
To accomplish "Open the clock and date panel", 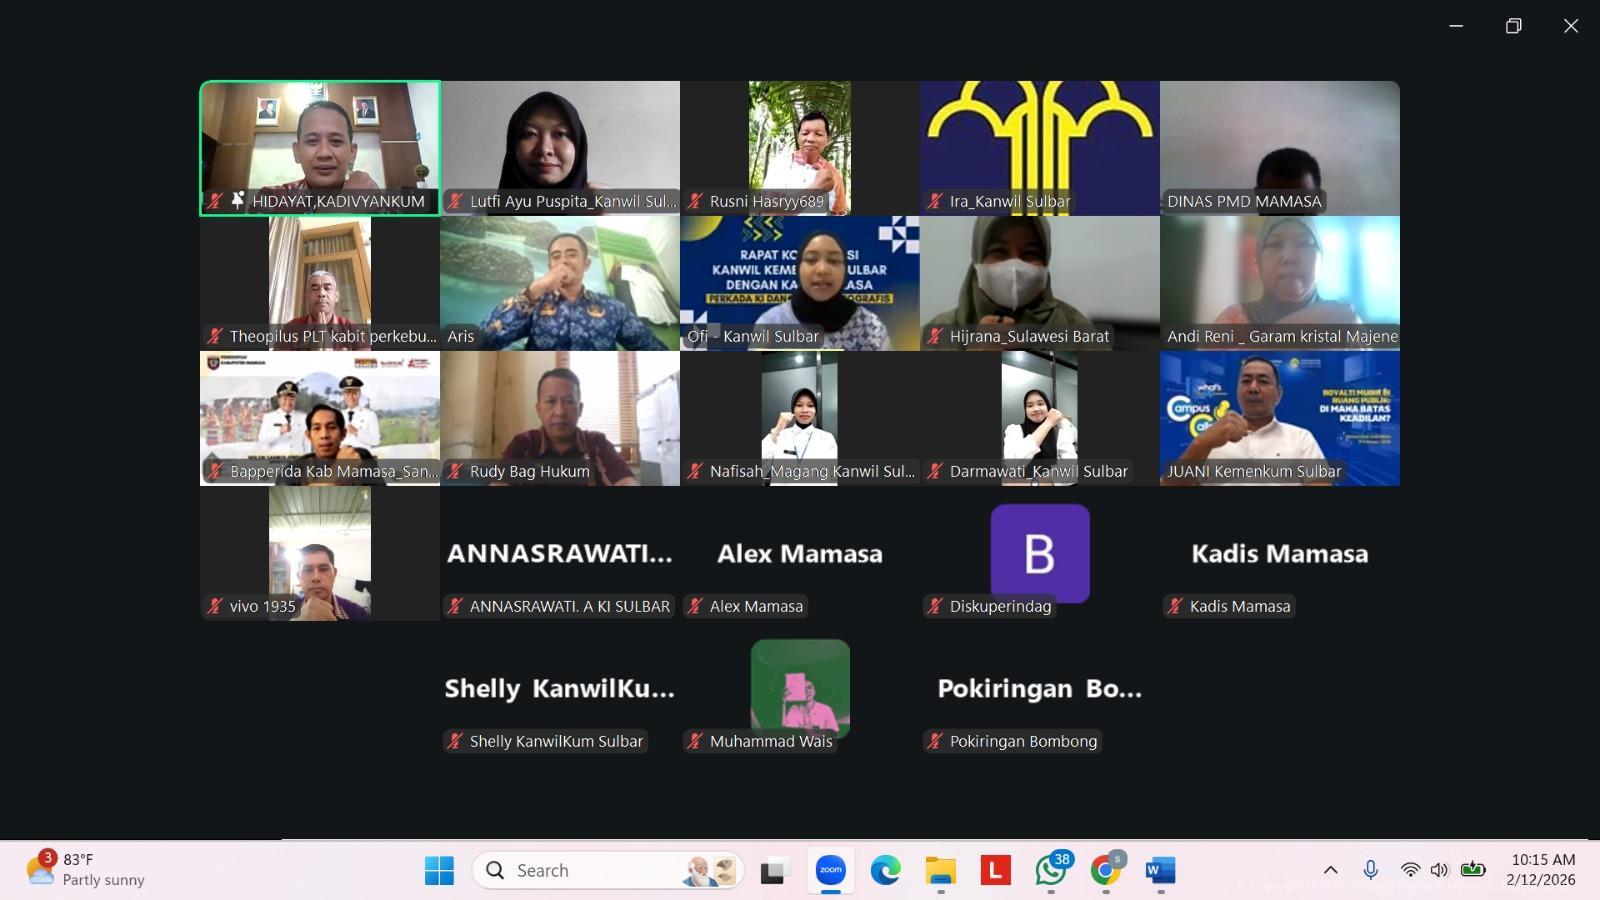I will click(1542, 870).
